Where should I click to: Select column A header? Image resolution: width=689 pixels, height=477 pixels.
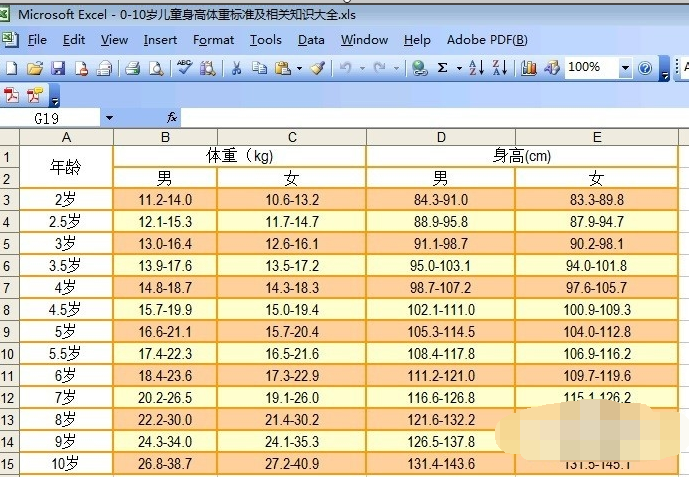coord(66,137)
